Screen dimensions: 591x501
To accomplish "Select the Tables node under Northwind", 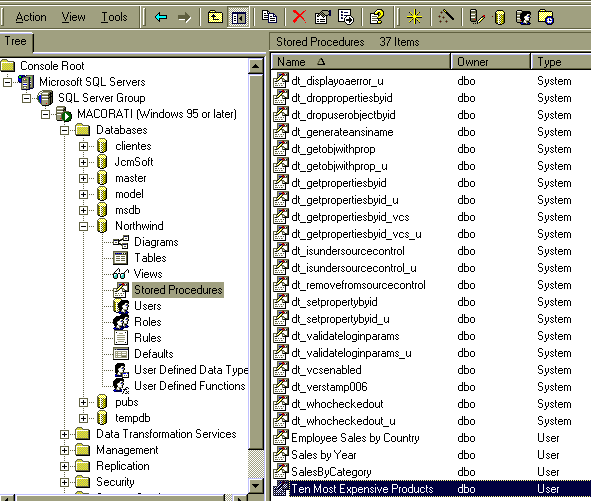I will 150,258.
